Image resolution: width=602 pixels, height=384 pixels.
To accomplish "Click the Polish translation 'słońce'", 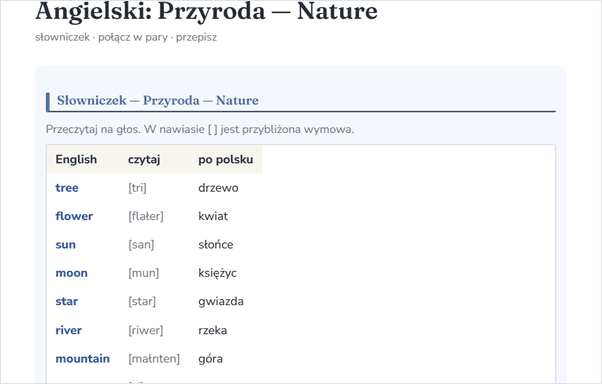I will [x=216, y=245].
